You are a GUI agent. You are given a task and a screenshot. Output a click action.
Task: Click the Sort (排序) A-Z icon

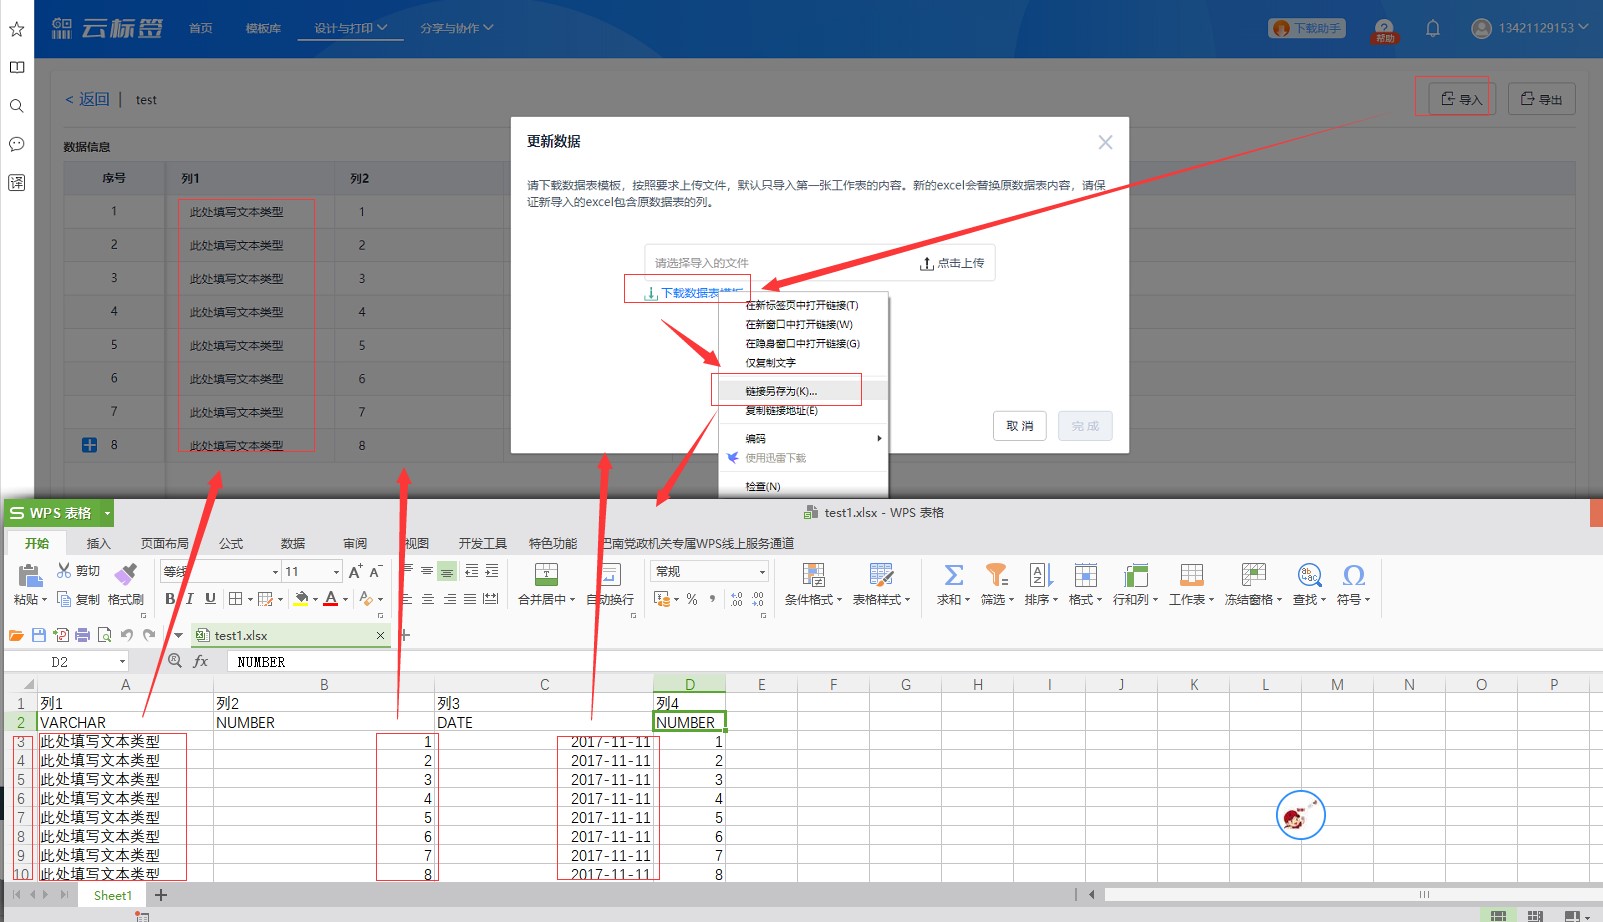point(1041,574)
